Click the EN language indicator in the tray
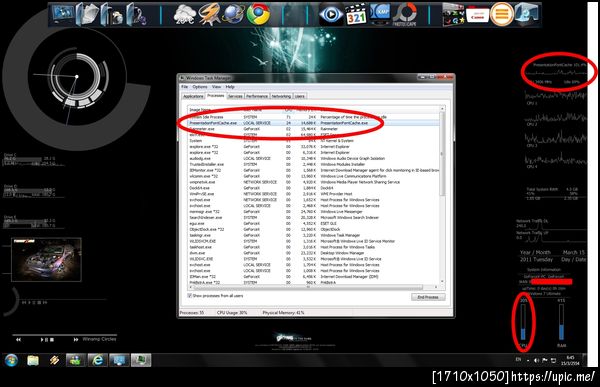Screen dimensions: 600x387 coord(518,359)
